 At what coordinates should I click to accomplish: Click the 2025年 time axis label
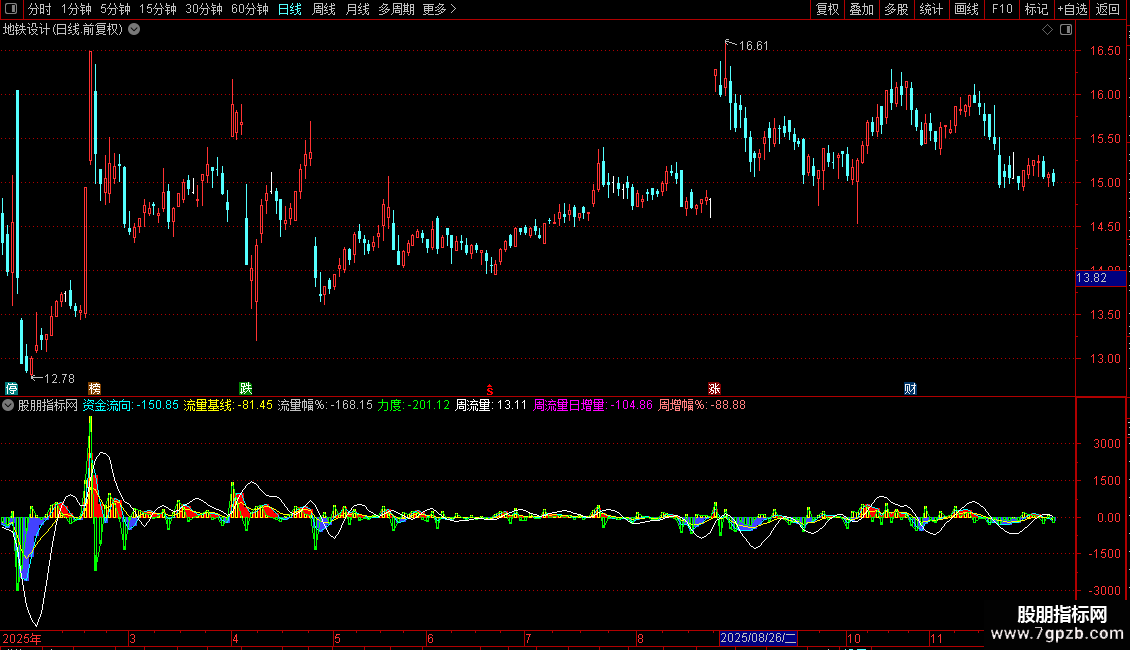tap(22, 638)
